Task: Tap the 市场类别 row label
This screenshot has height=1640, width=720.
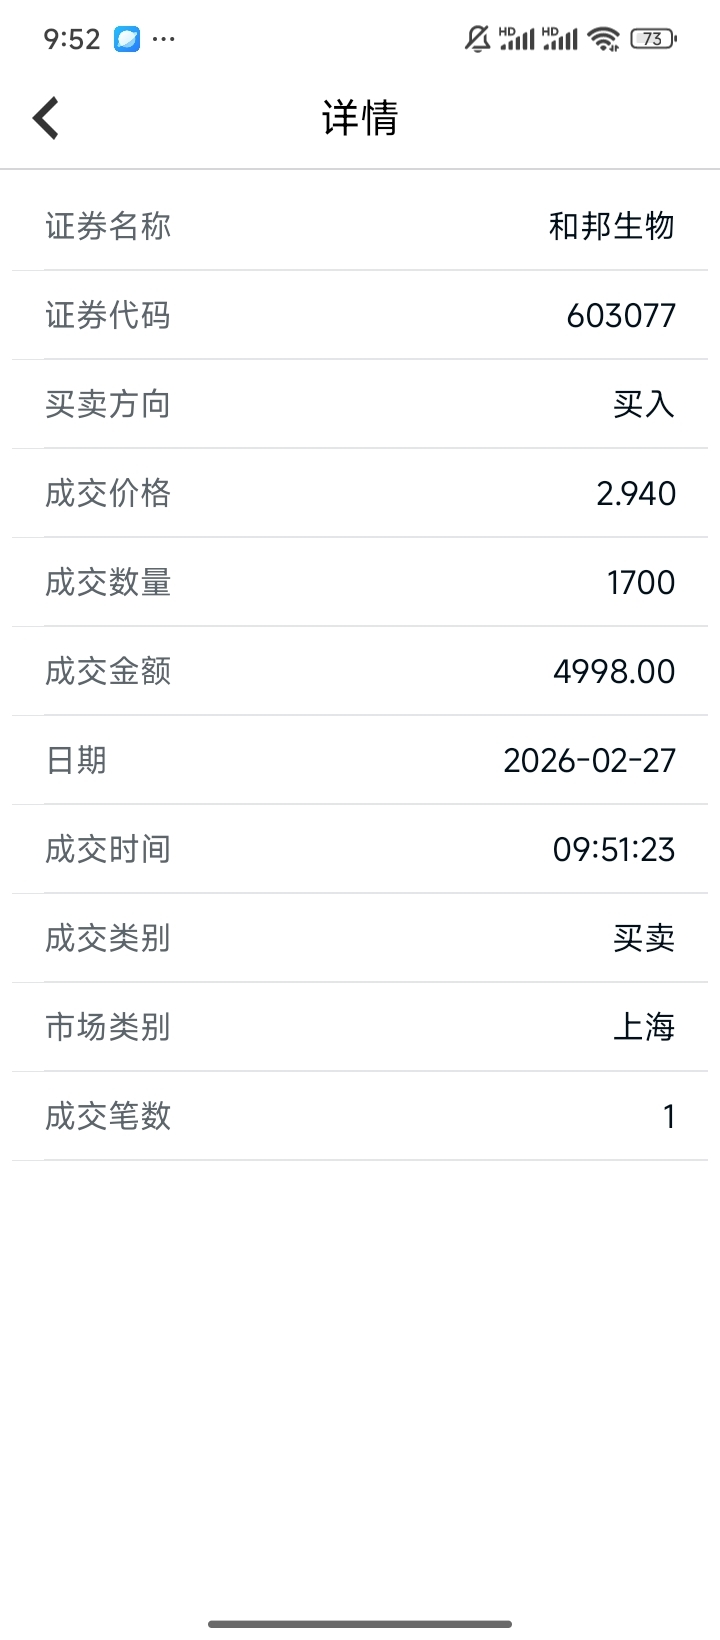Action: point(108,1027)
